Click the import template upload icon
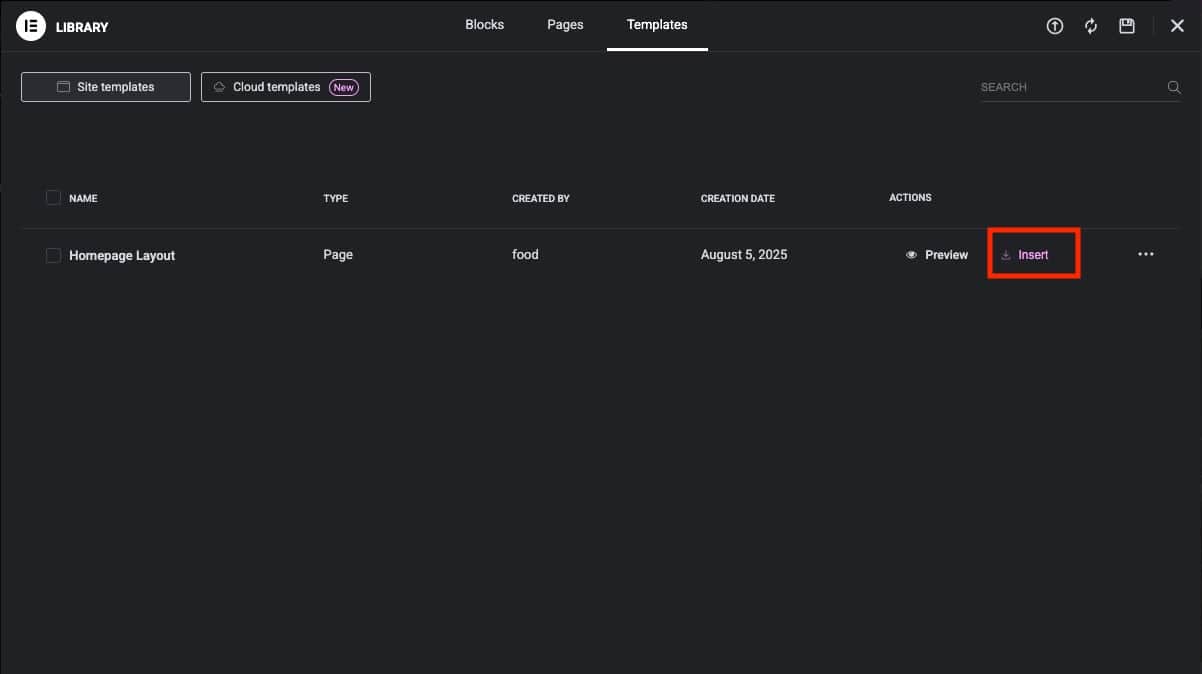This screenshot has width=1202, height=674. [x=1054, y=26]
